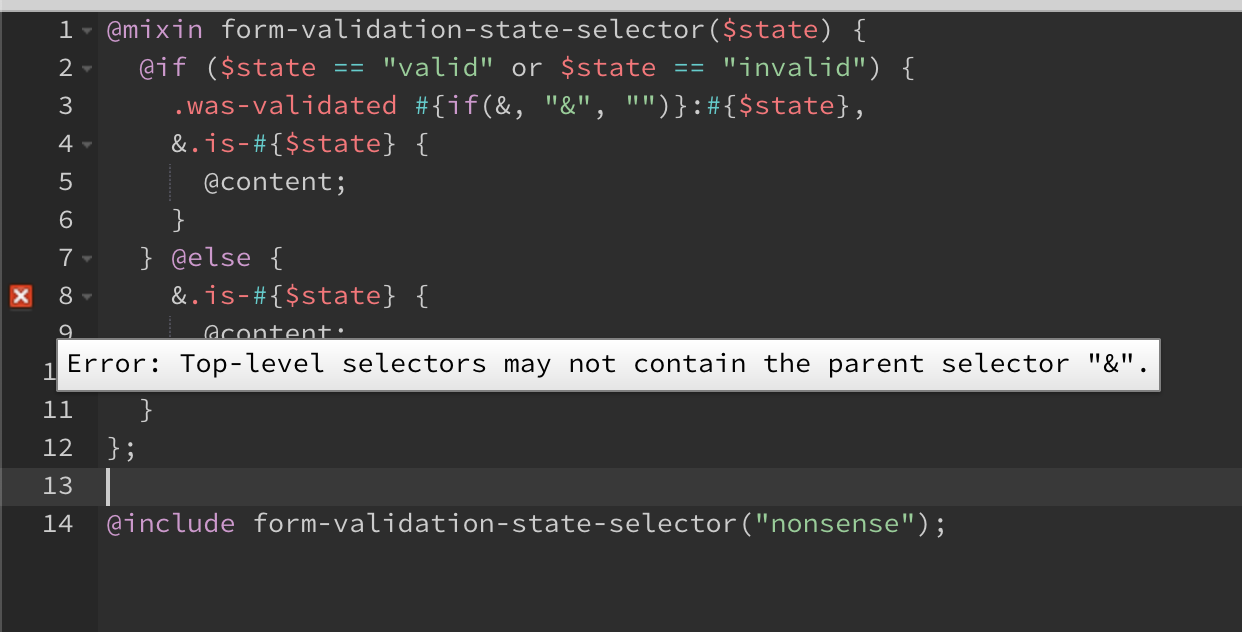Click the error tooltip message
Image resolution: width=1242 pixels, height=632 pixels.
[x=608, y=364]
